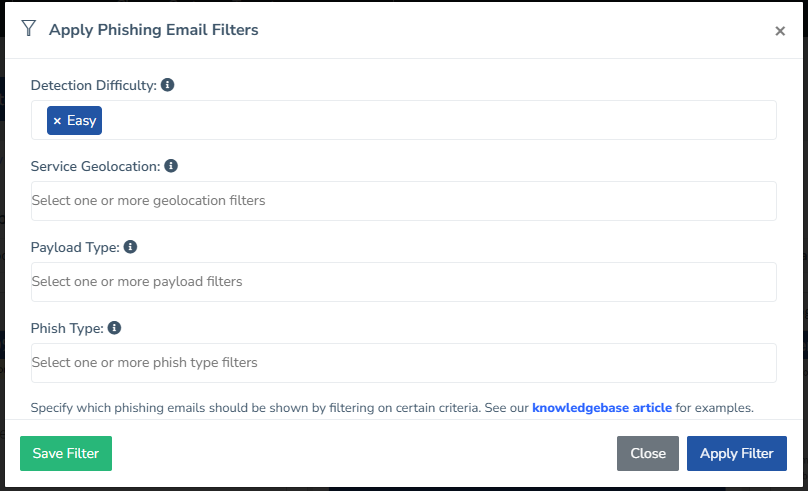Viewport: 808px width, 491px height.
Task: Open the knowledgebase article link
Action: [602, 408]
